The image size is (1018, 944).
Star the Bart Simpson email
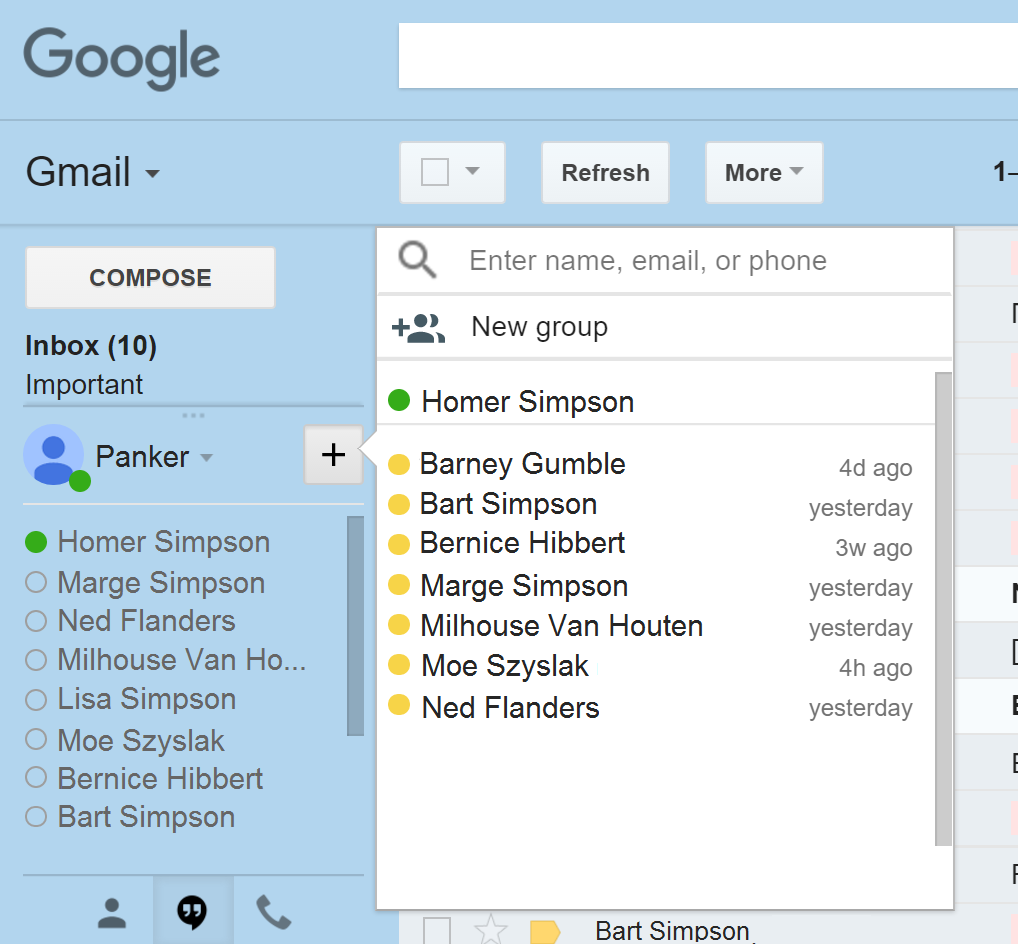click(x=491, y=929)
